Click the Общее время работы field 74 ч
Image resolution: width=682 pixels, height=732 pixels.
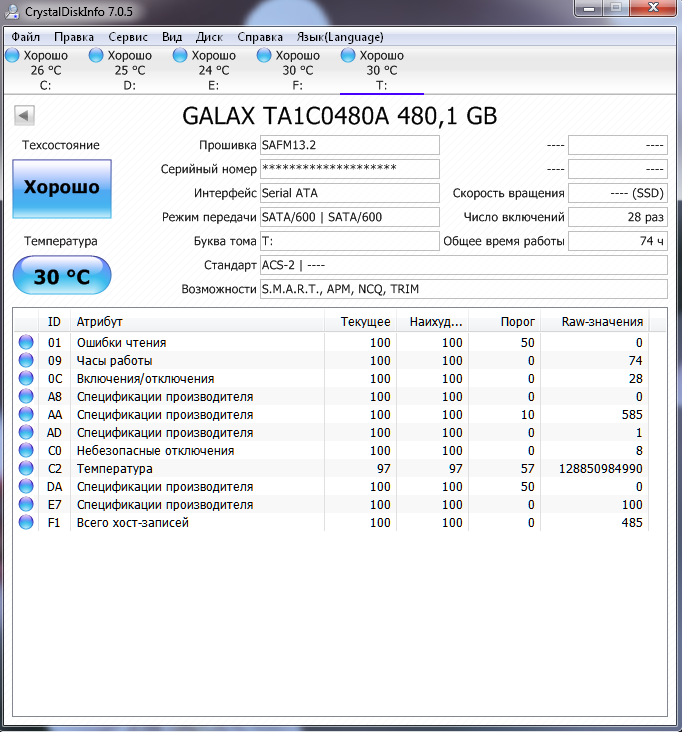(x=618, y=241)
